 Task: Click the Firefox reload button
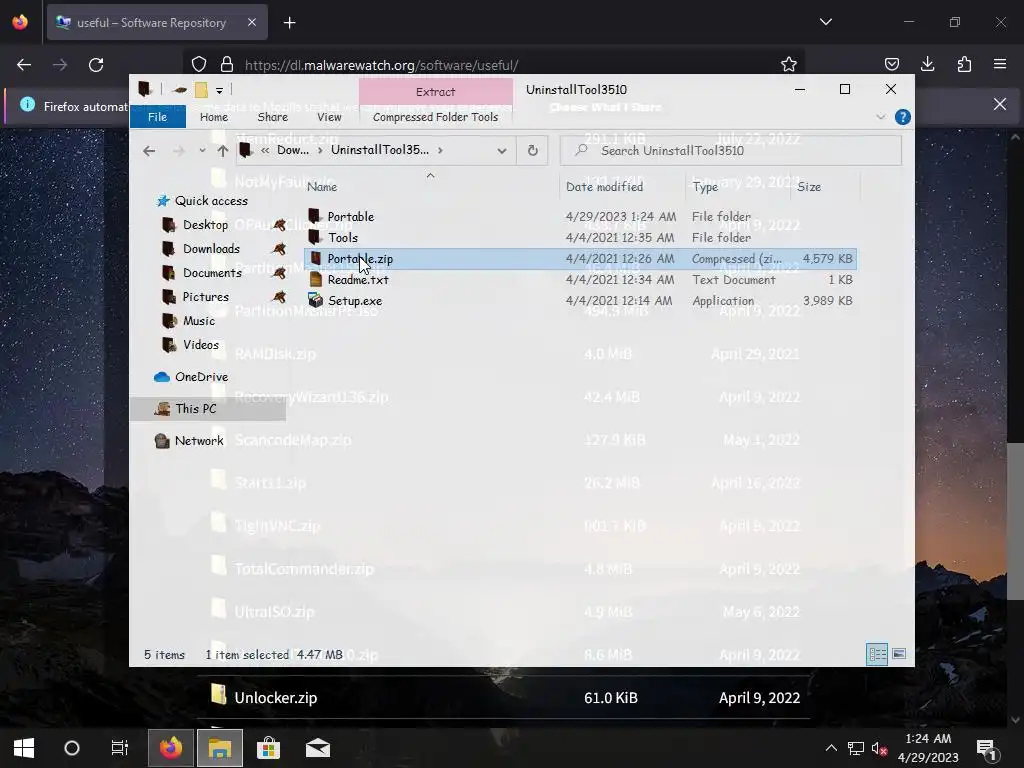[96, 65]
